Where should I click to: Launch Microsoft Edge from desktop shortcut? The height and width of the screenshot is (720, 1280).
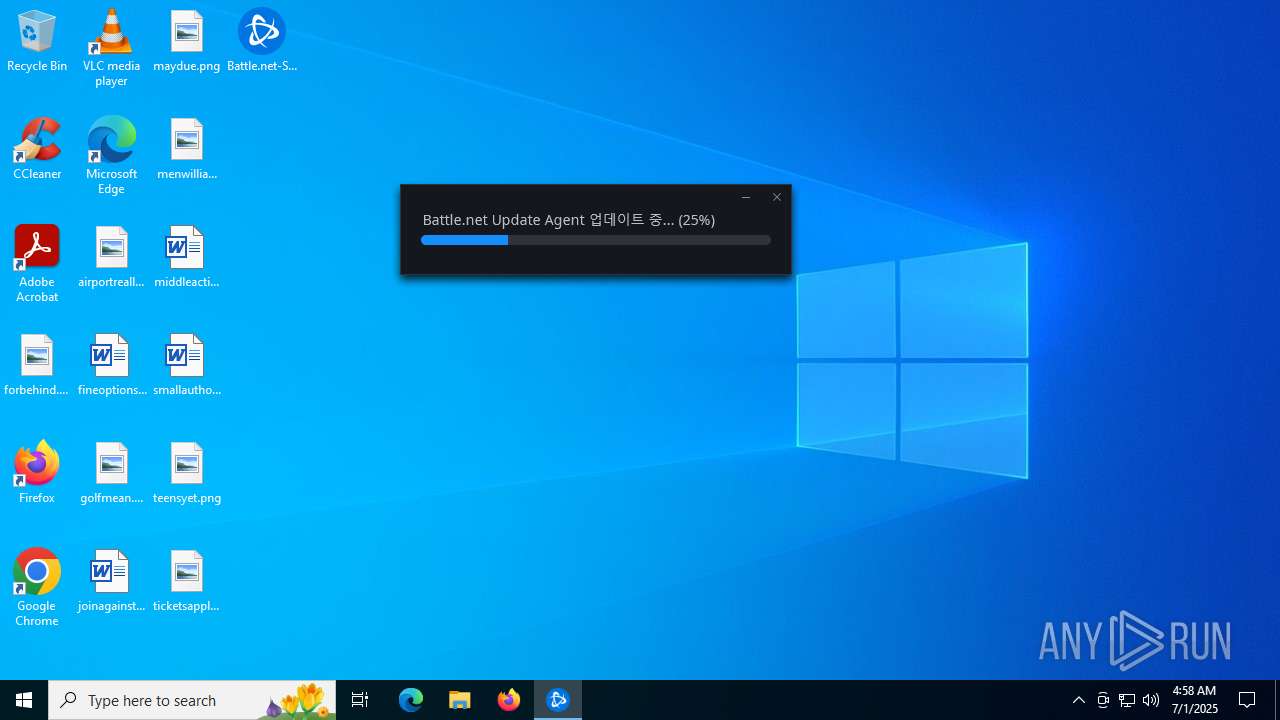point(111,156)
